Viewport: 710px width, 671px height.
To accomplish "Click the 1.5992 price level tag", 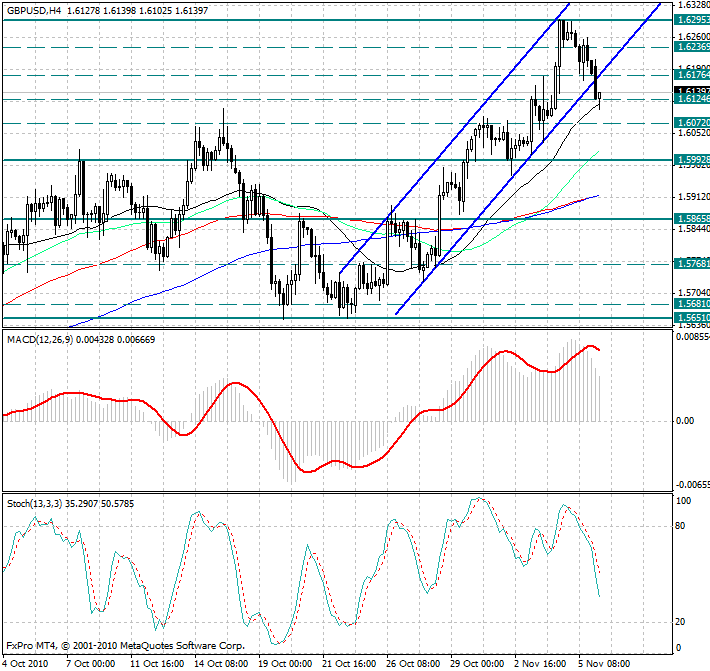I will [692, 160].
